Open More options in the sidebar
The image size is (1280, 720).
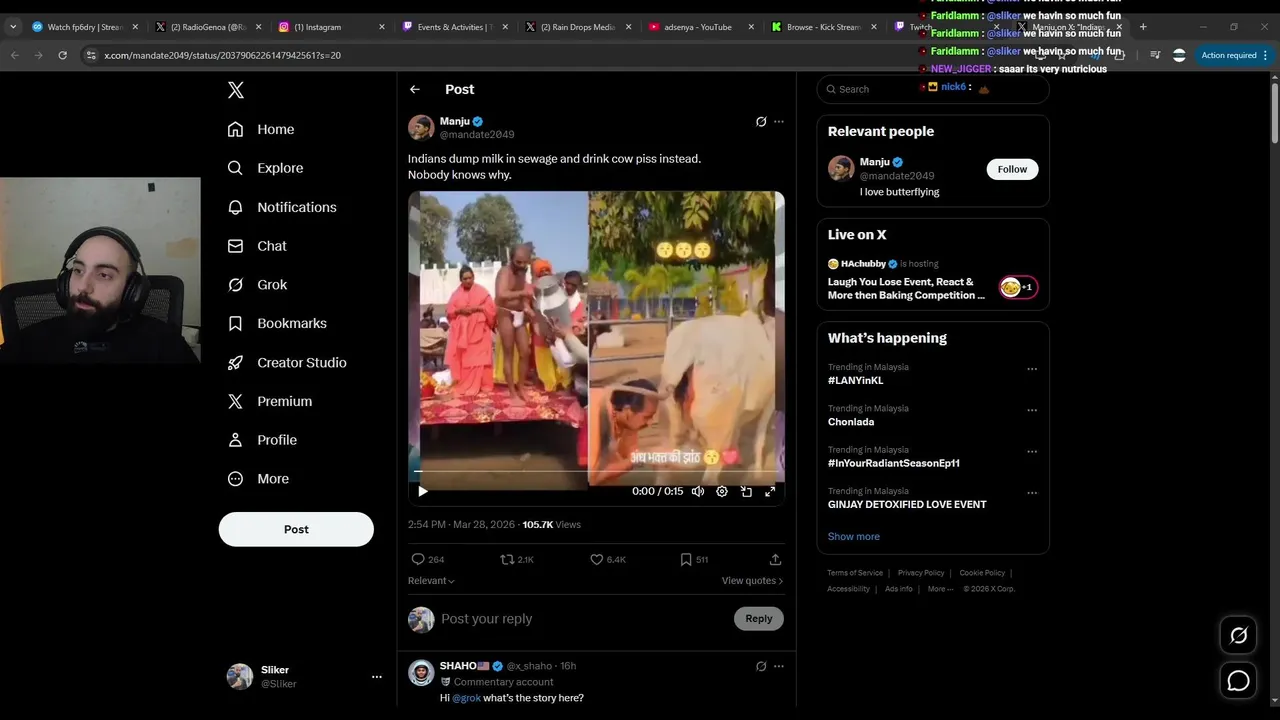click(258, 479)
